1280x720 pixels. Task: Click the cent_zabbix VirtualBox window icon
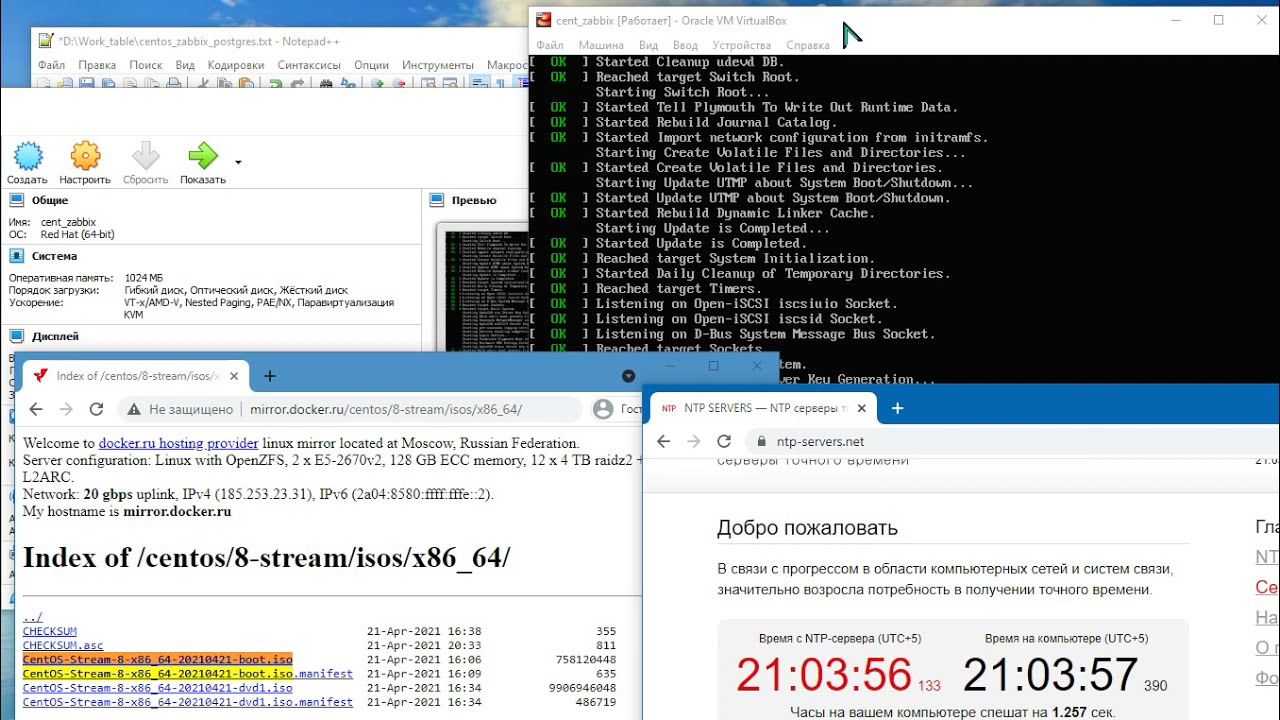tap(543, 20)
